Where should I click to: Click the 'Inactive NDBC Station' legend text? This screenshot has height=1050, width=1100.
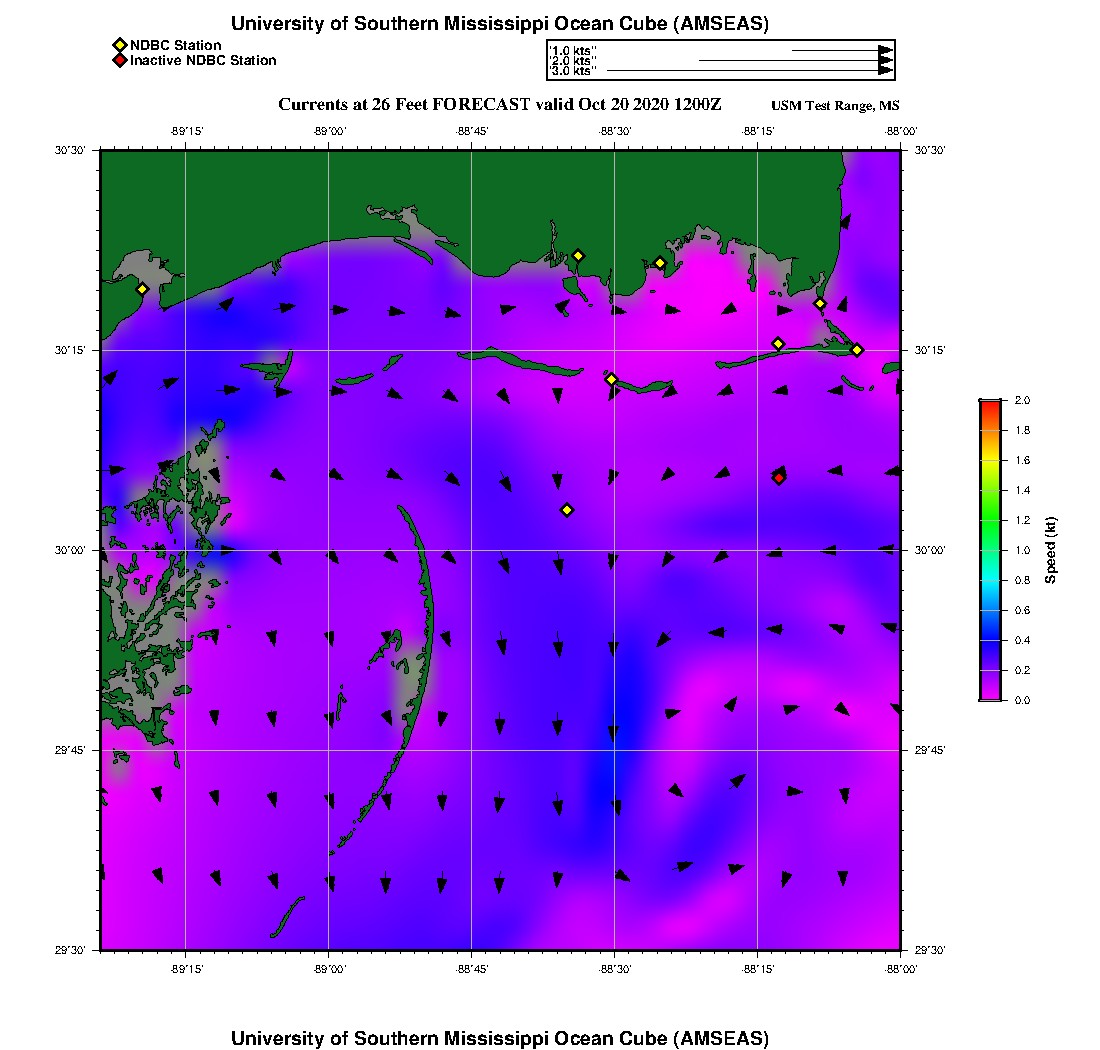click(203, 61)
